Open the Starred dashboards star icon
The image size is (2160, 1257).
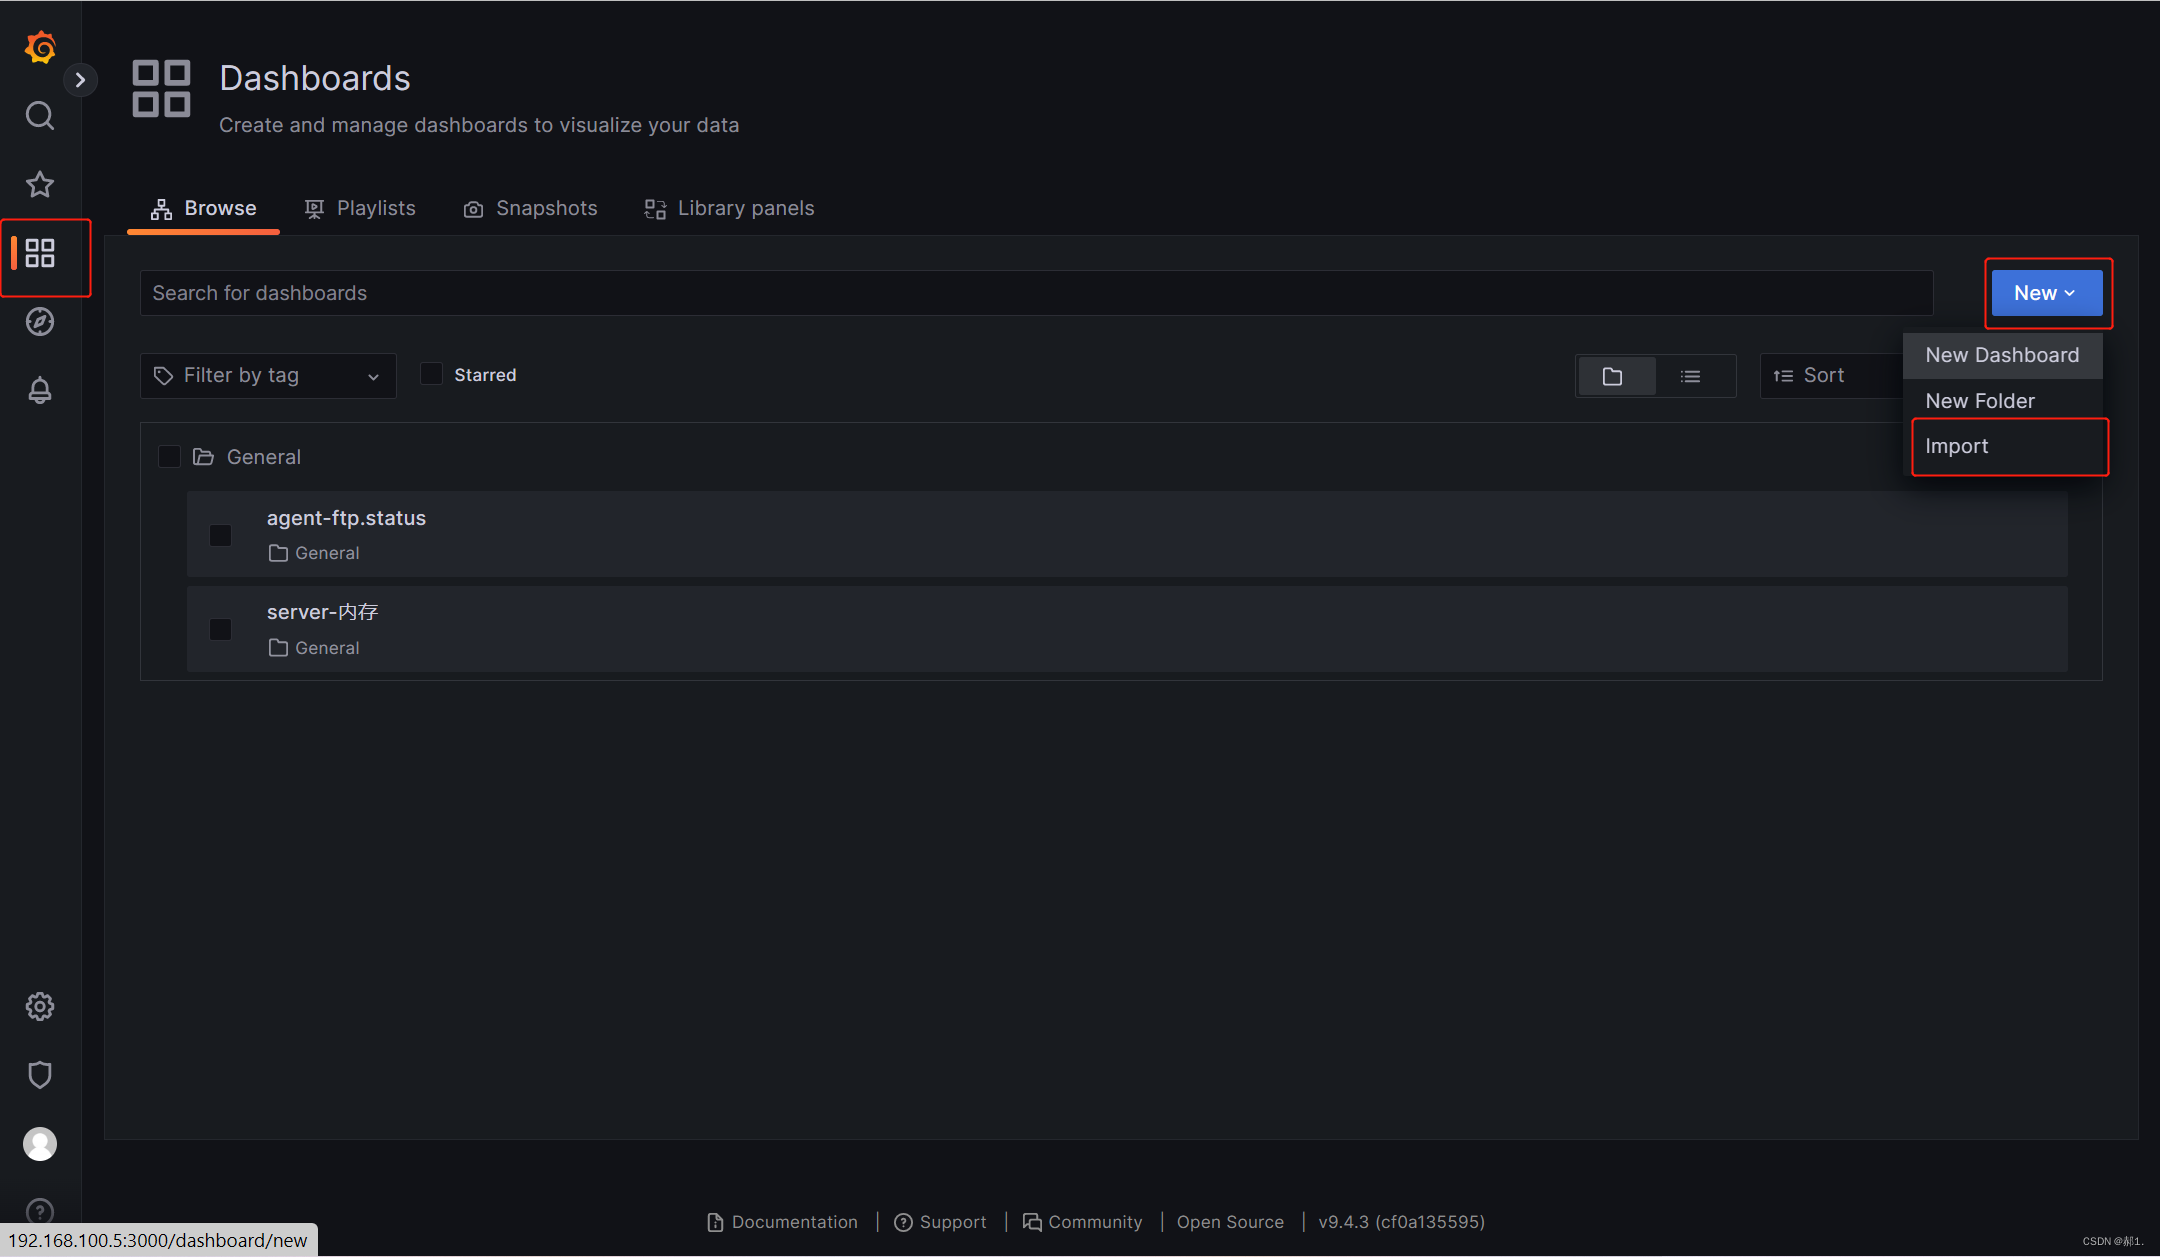[40, 184]
